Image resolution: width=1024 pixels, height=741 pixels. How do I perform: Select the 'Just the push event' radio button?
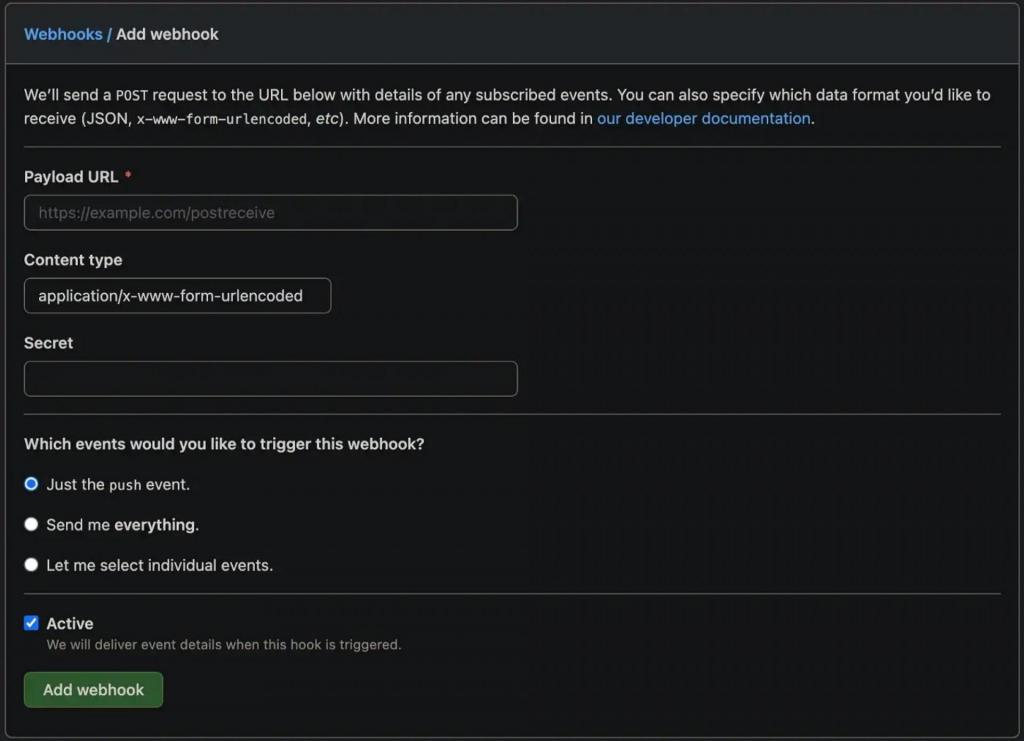31,484
